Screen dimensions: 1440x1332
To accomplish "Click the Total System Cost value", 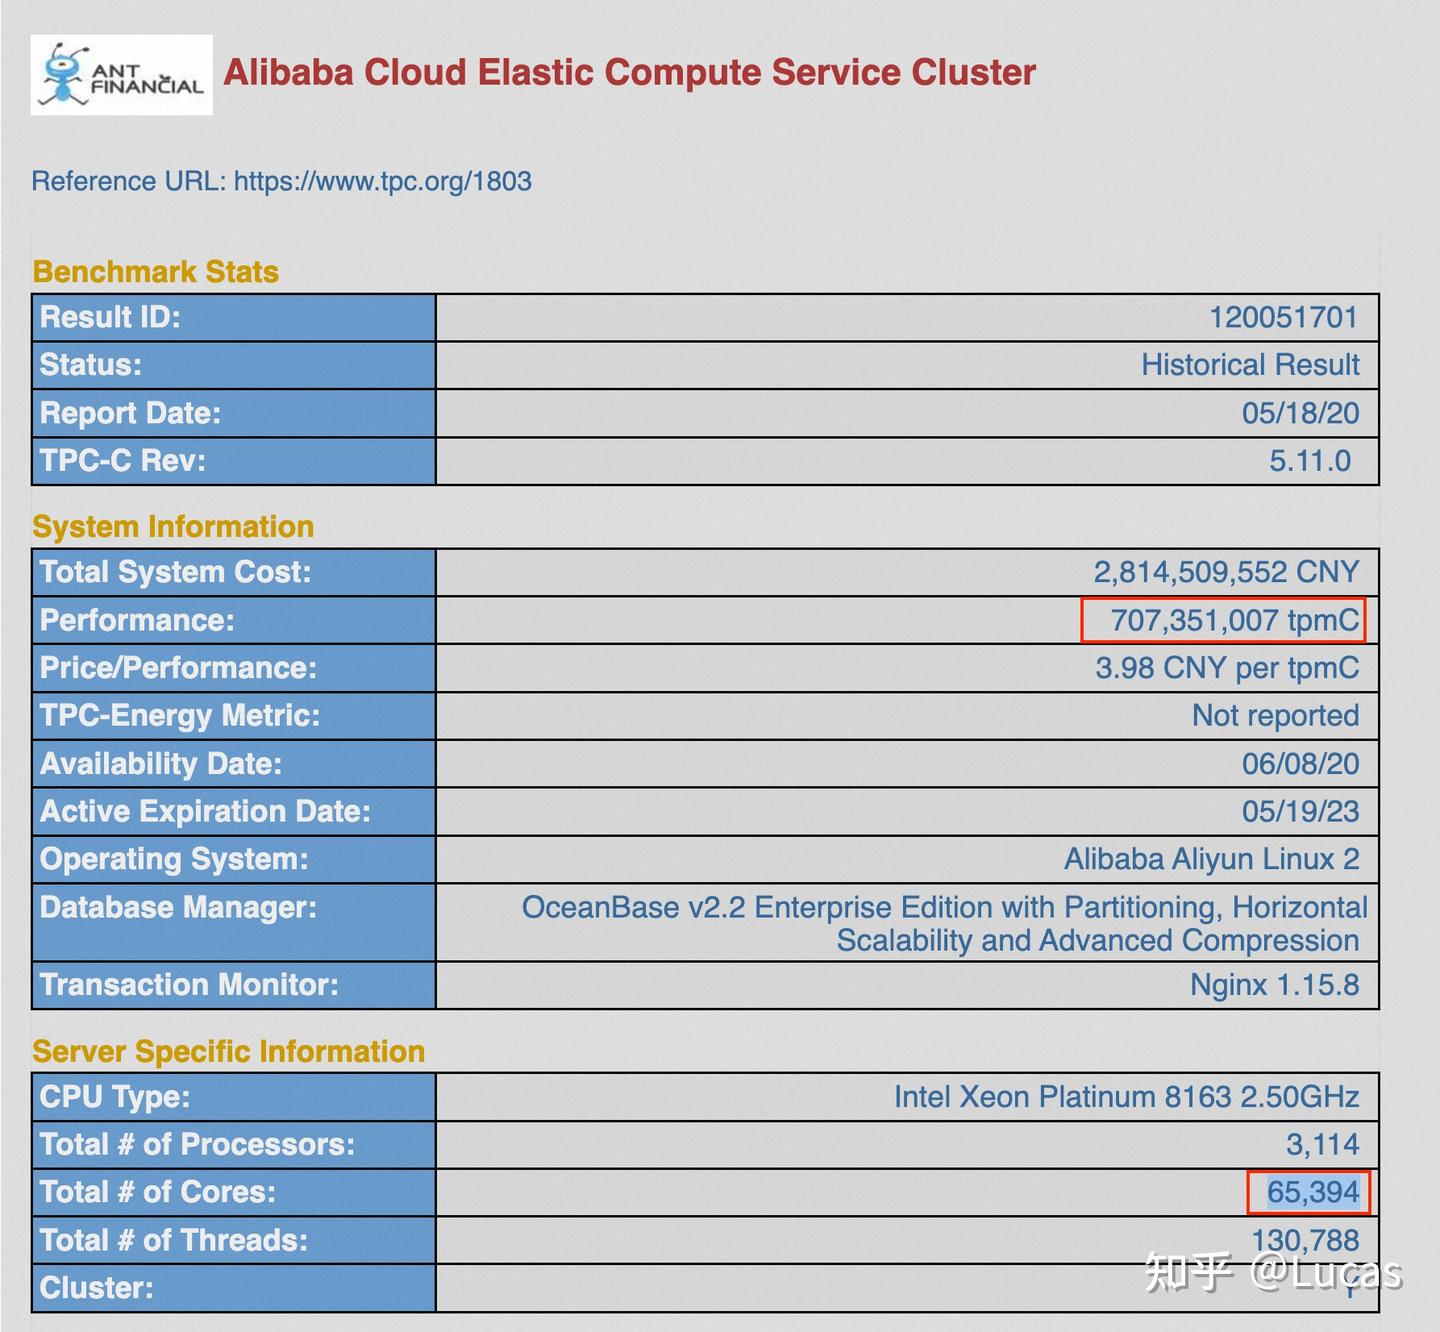I will [1226, 572].
